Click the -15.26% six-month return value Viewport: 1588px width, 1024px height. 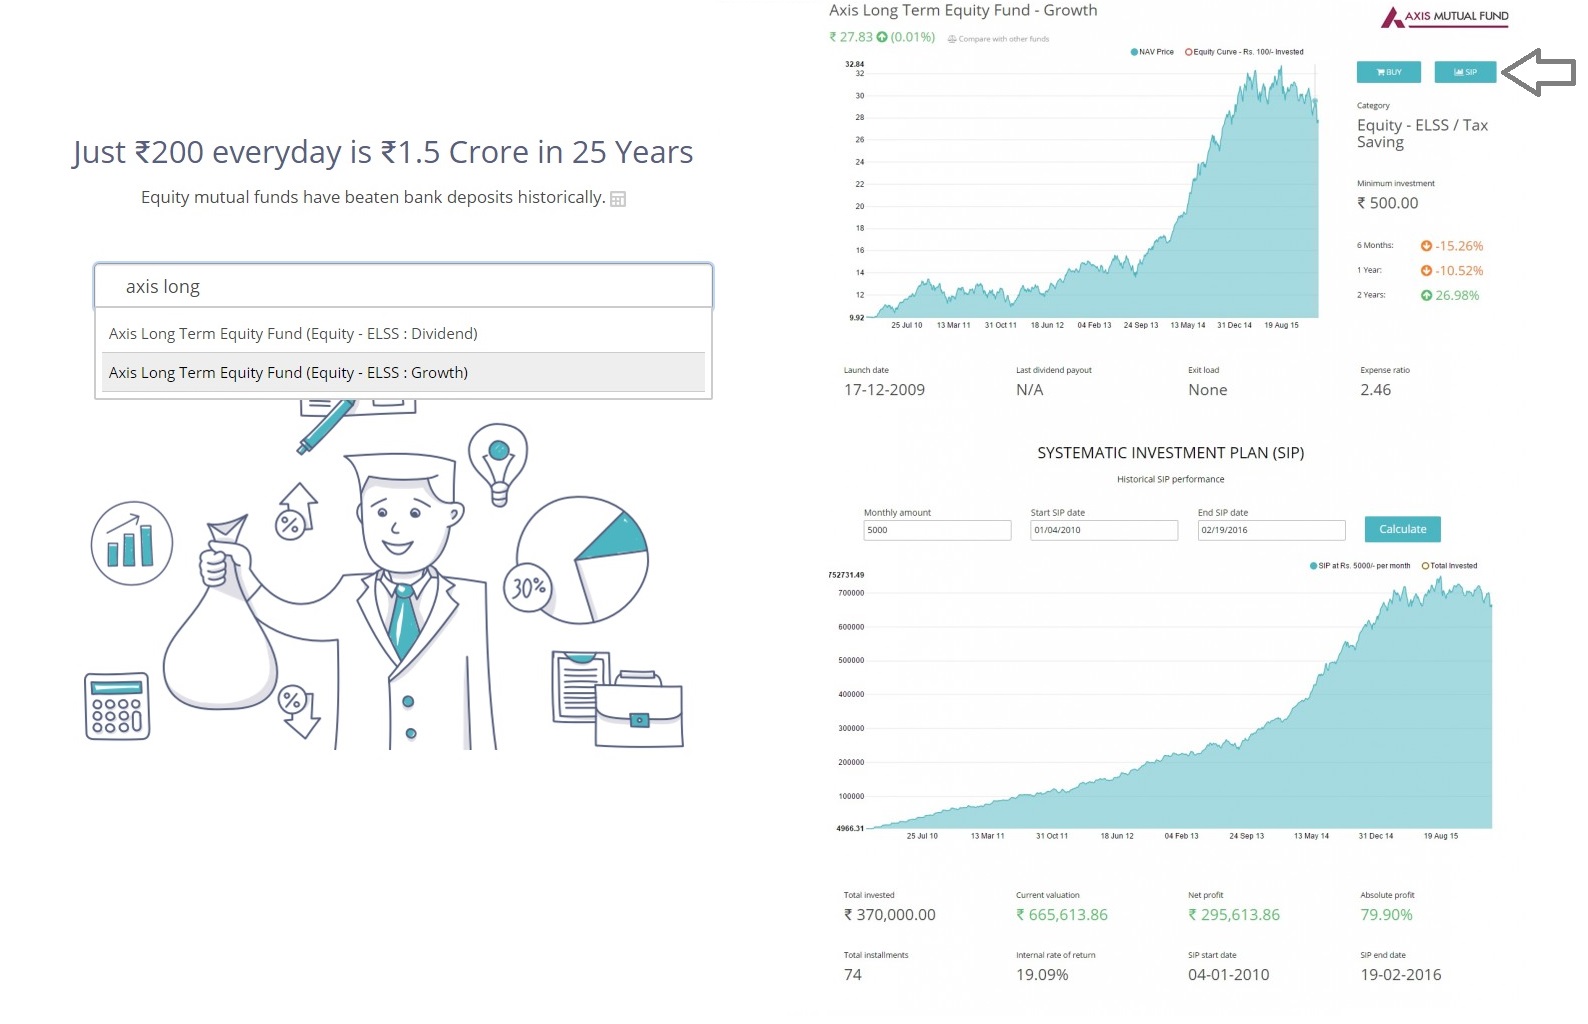[1459, 246]
